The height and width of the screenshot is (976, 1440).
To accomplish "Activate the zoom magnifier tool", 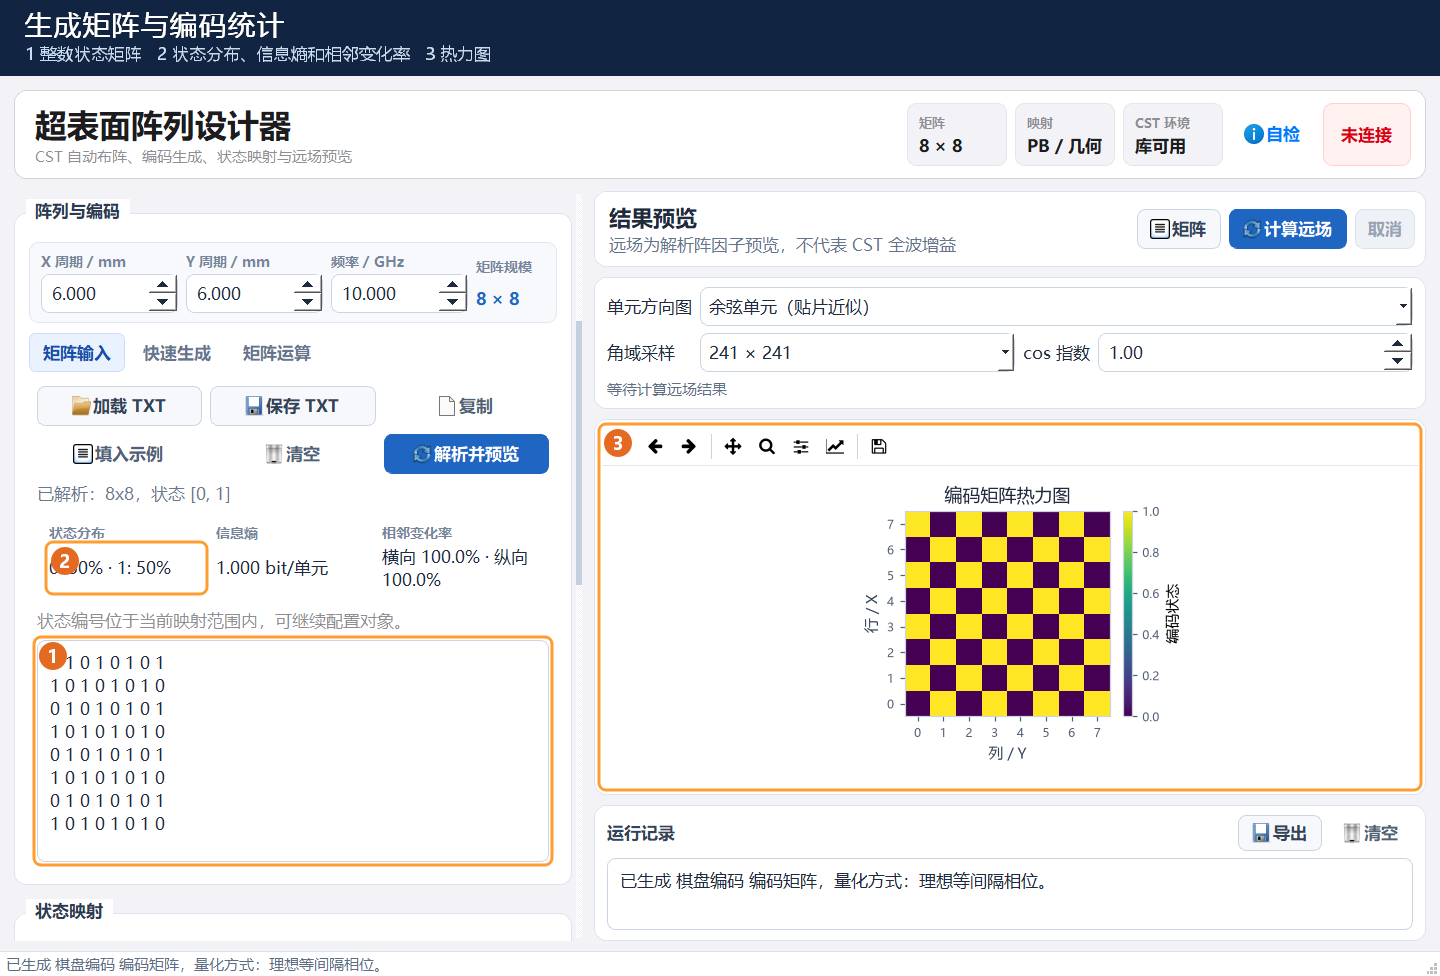I will click(767, 446).
